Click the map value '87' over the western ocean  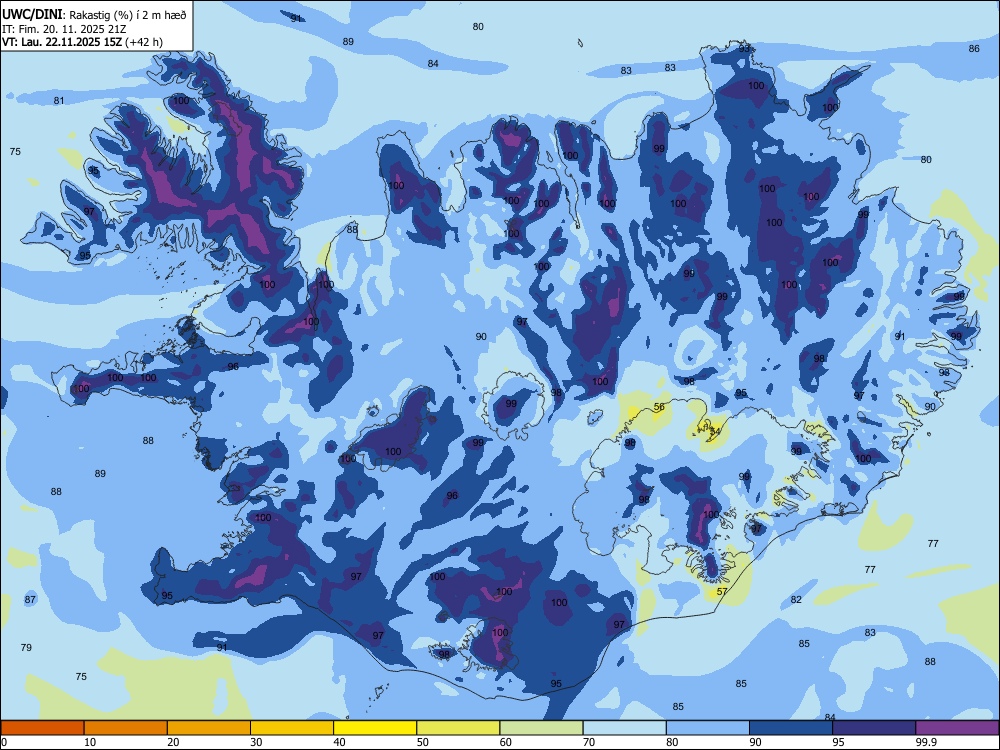(x=30, y=599)
